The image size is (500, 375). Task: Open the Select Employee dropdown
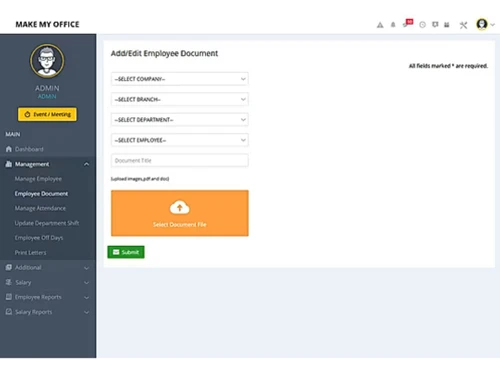click(x=180, y=140)
